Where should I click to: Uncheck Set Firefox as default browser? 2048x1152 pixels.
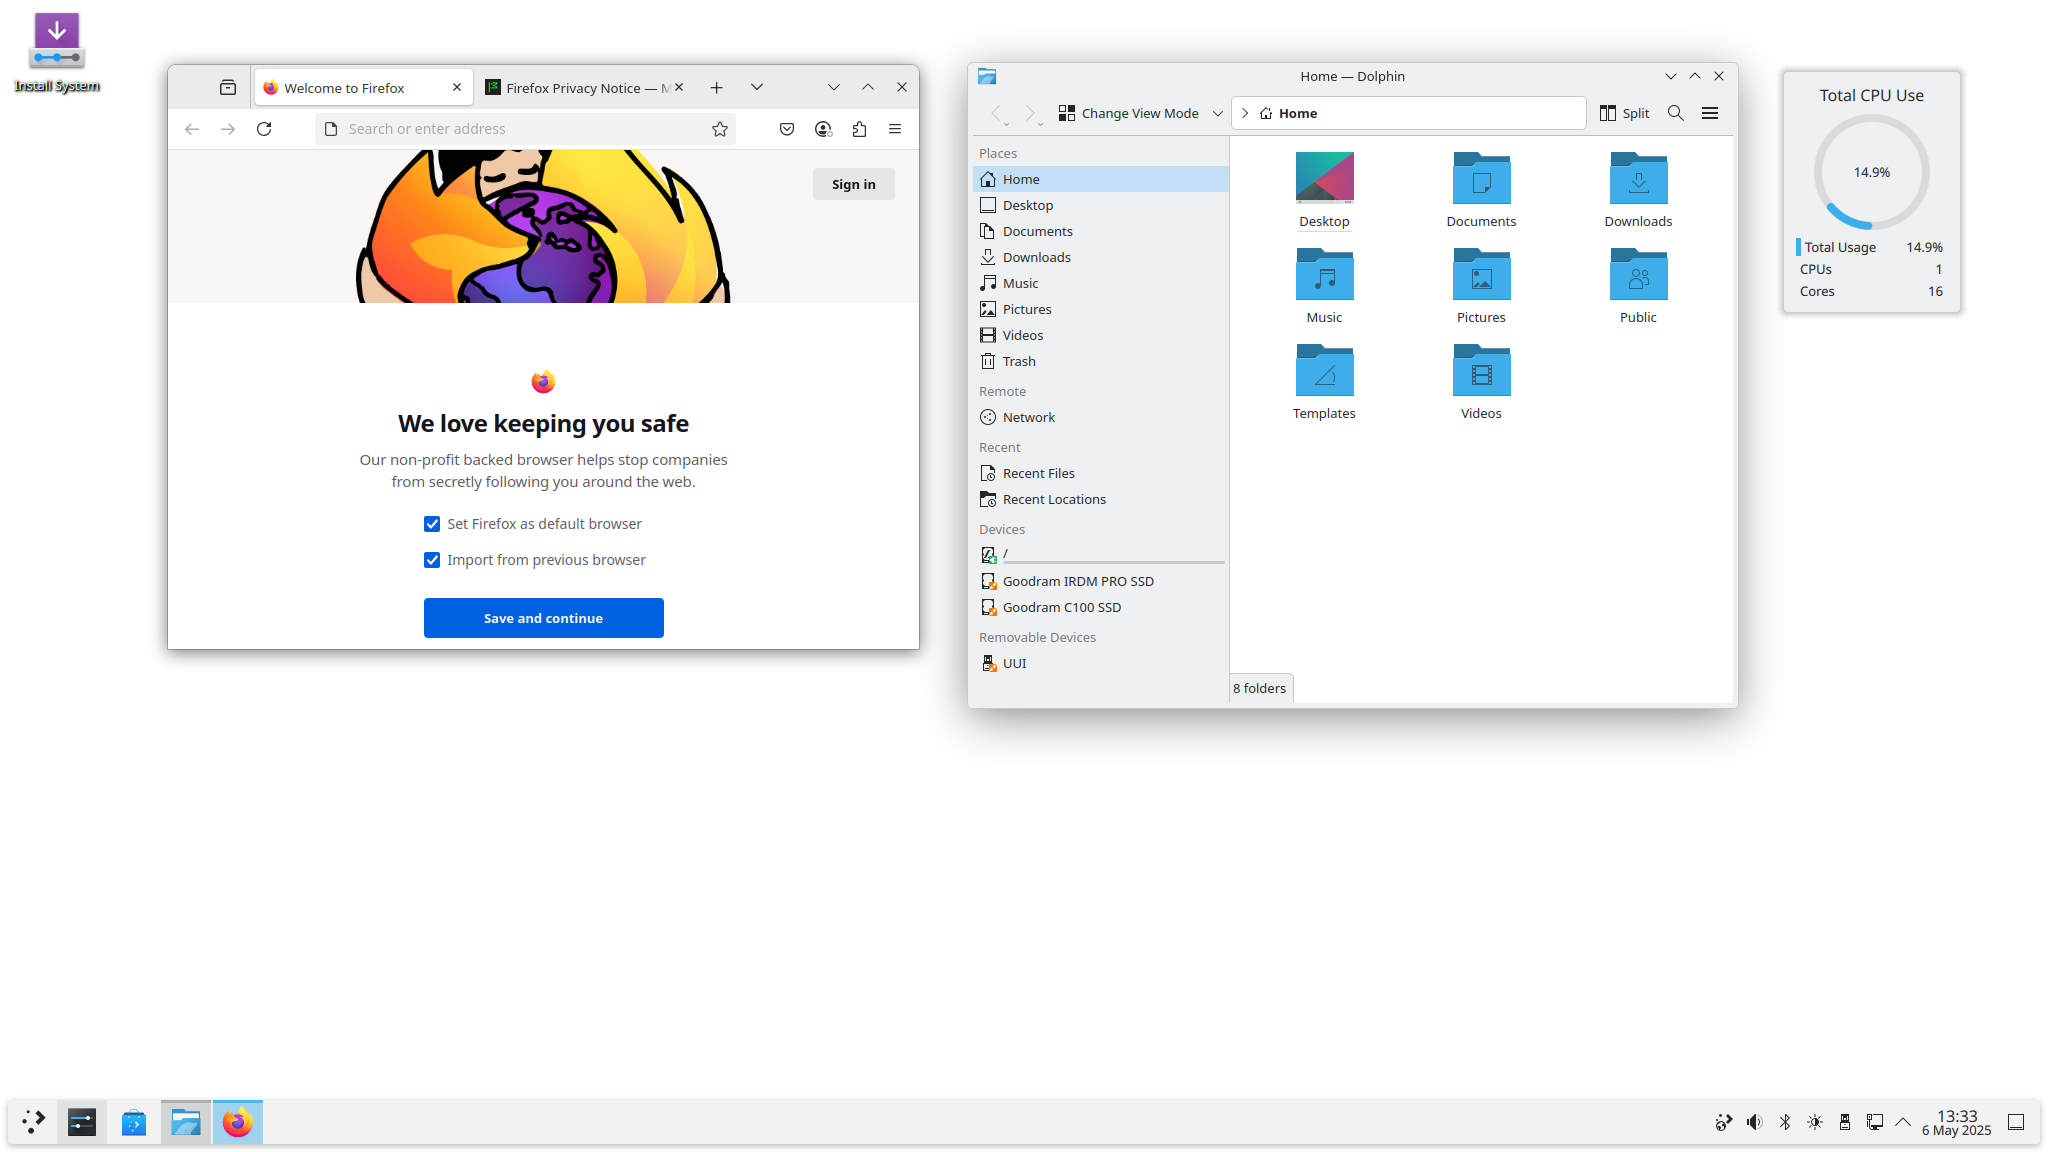[x=432, y=524]
